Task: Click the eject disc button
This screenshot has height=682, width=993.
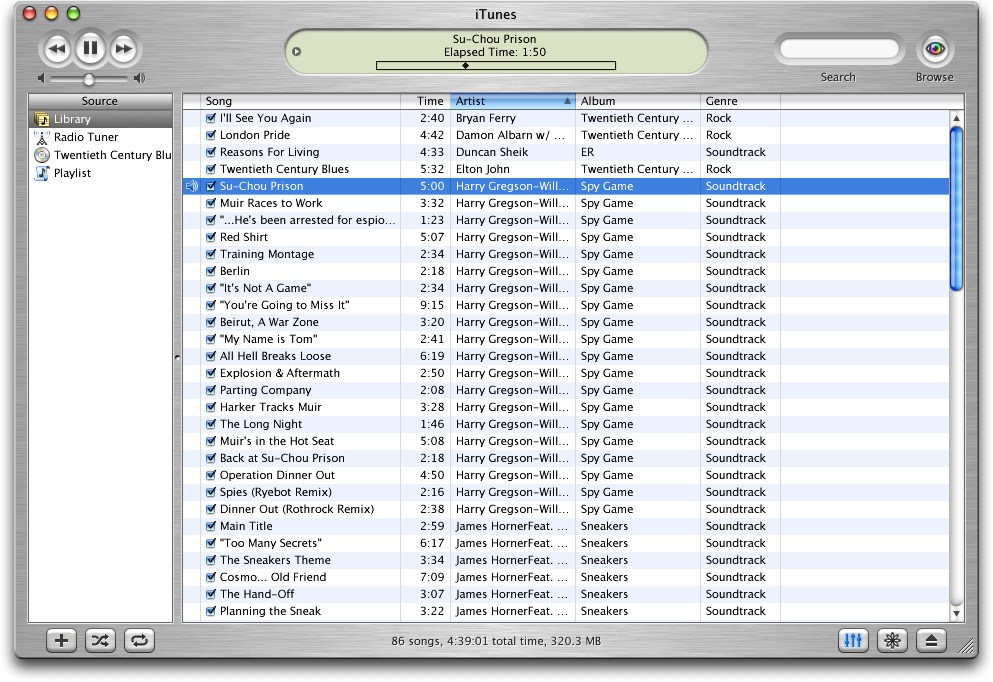Action: (931, 641)
